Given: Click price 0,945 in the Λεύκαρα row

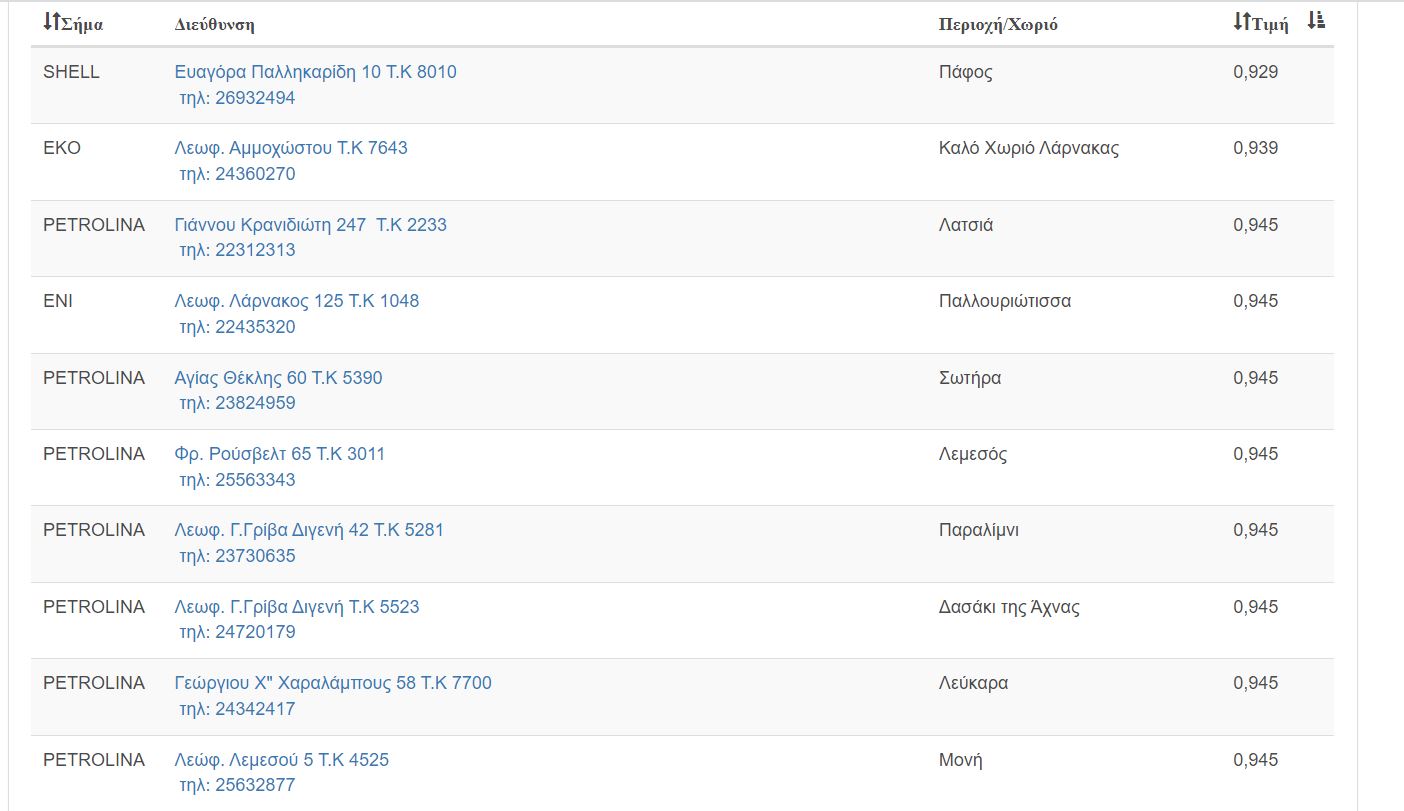Looking at the screenshot, I should [1256, 683].
